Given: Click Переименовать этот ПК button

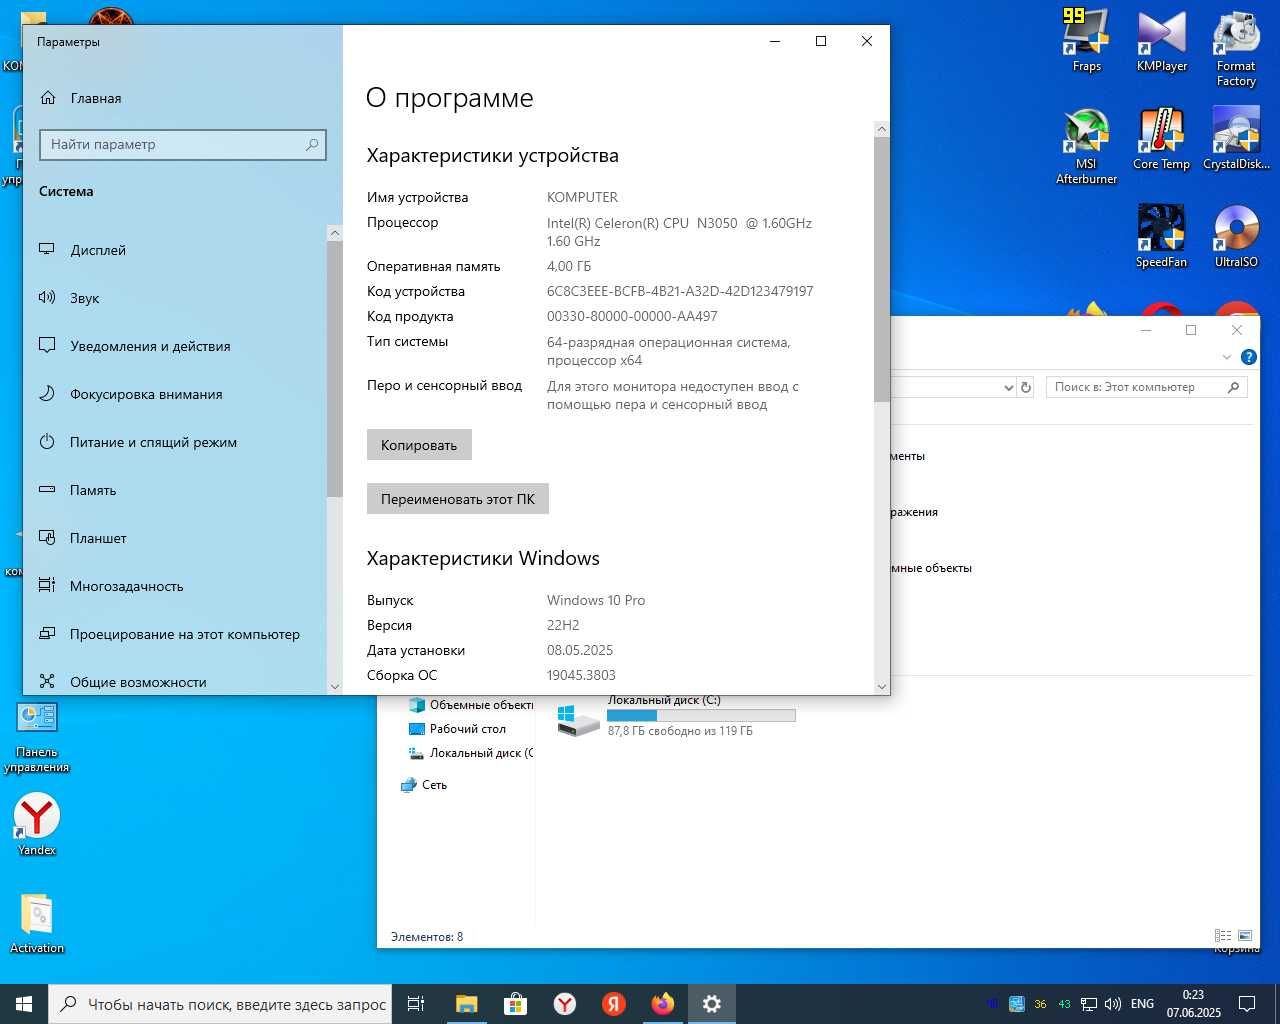Looking at the screenshot, I should (x=458, y=499).
